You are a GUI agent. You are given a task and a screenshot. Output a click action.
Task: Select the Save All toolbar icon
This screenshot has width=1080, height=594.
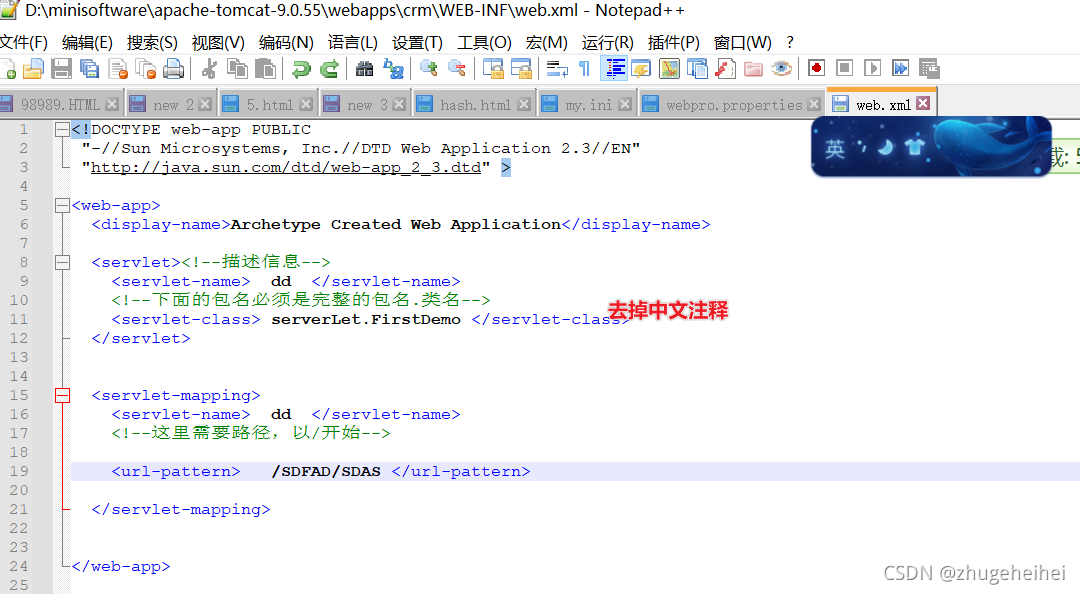88,68
